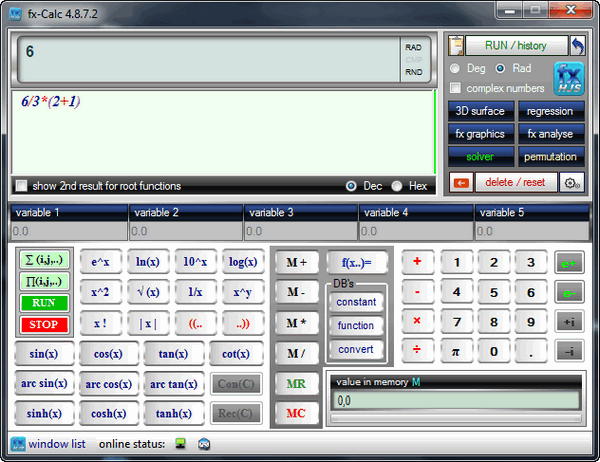Click the factorial x! key

[x=101, y=323]
